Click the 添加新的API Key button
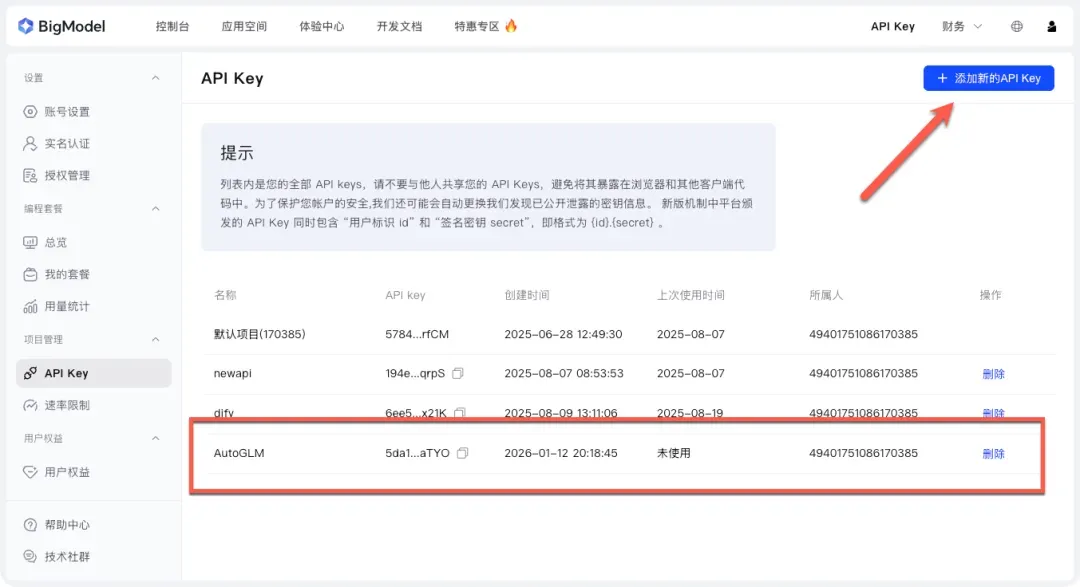Screen dimensions: 1080x587 click(x=988, y=78)
